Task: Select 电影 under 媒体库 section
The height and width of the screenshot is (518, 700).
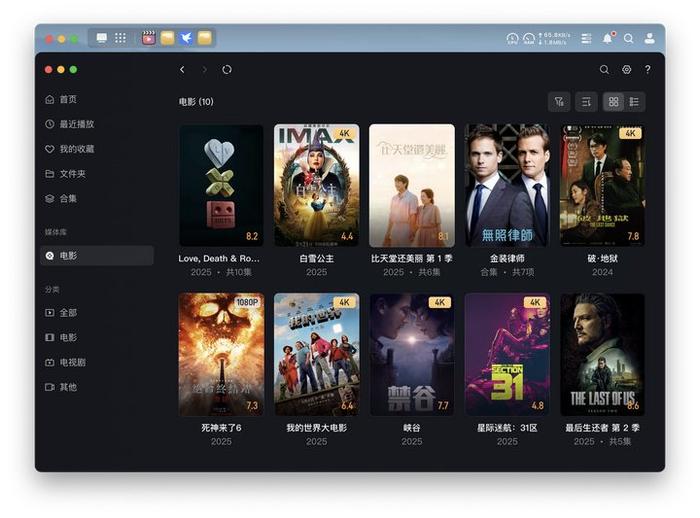Action: [97, 255]
